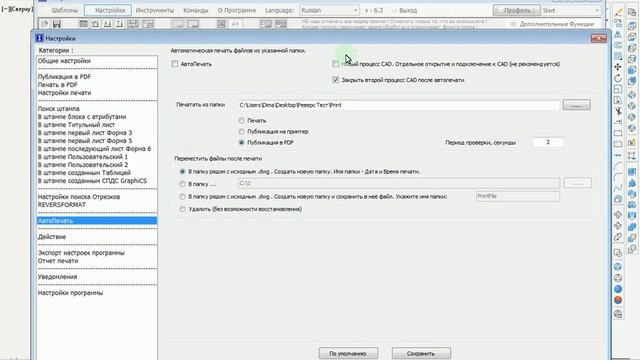Click the Выход menu item

point(404,10)
